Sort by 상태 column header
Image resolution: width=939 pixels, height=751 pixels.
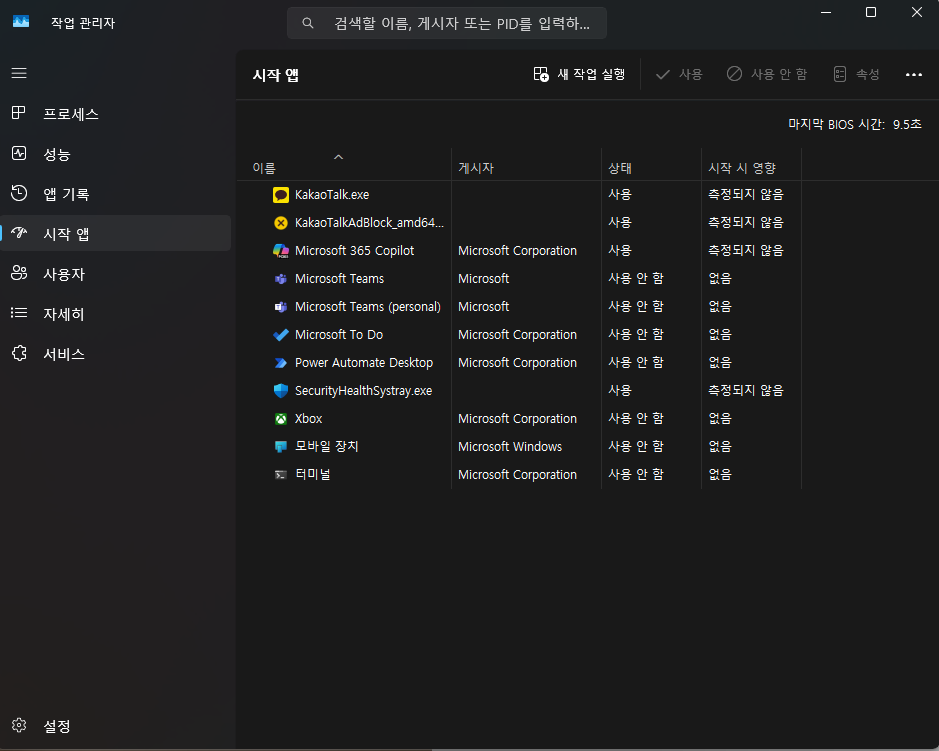[620, 168]
